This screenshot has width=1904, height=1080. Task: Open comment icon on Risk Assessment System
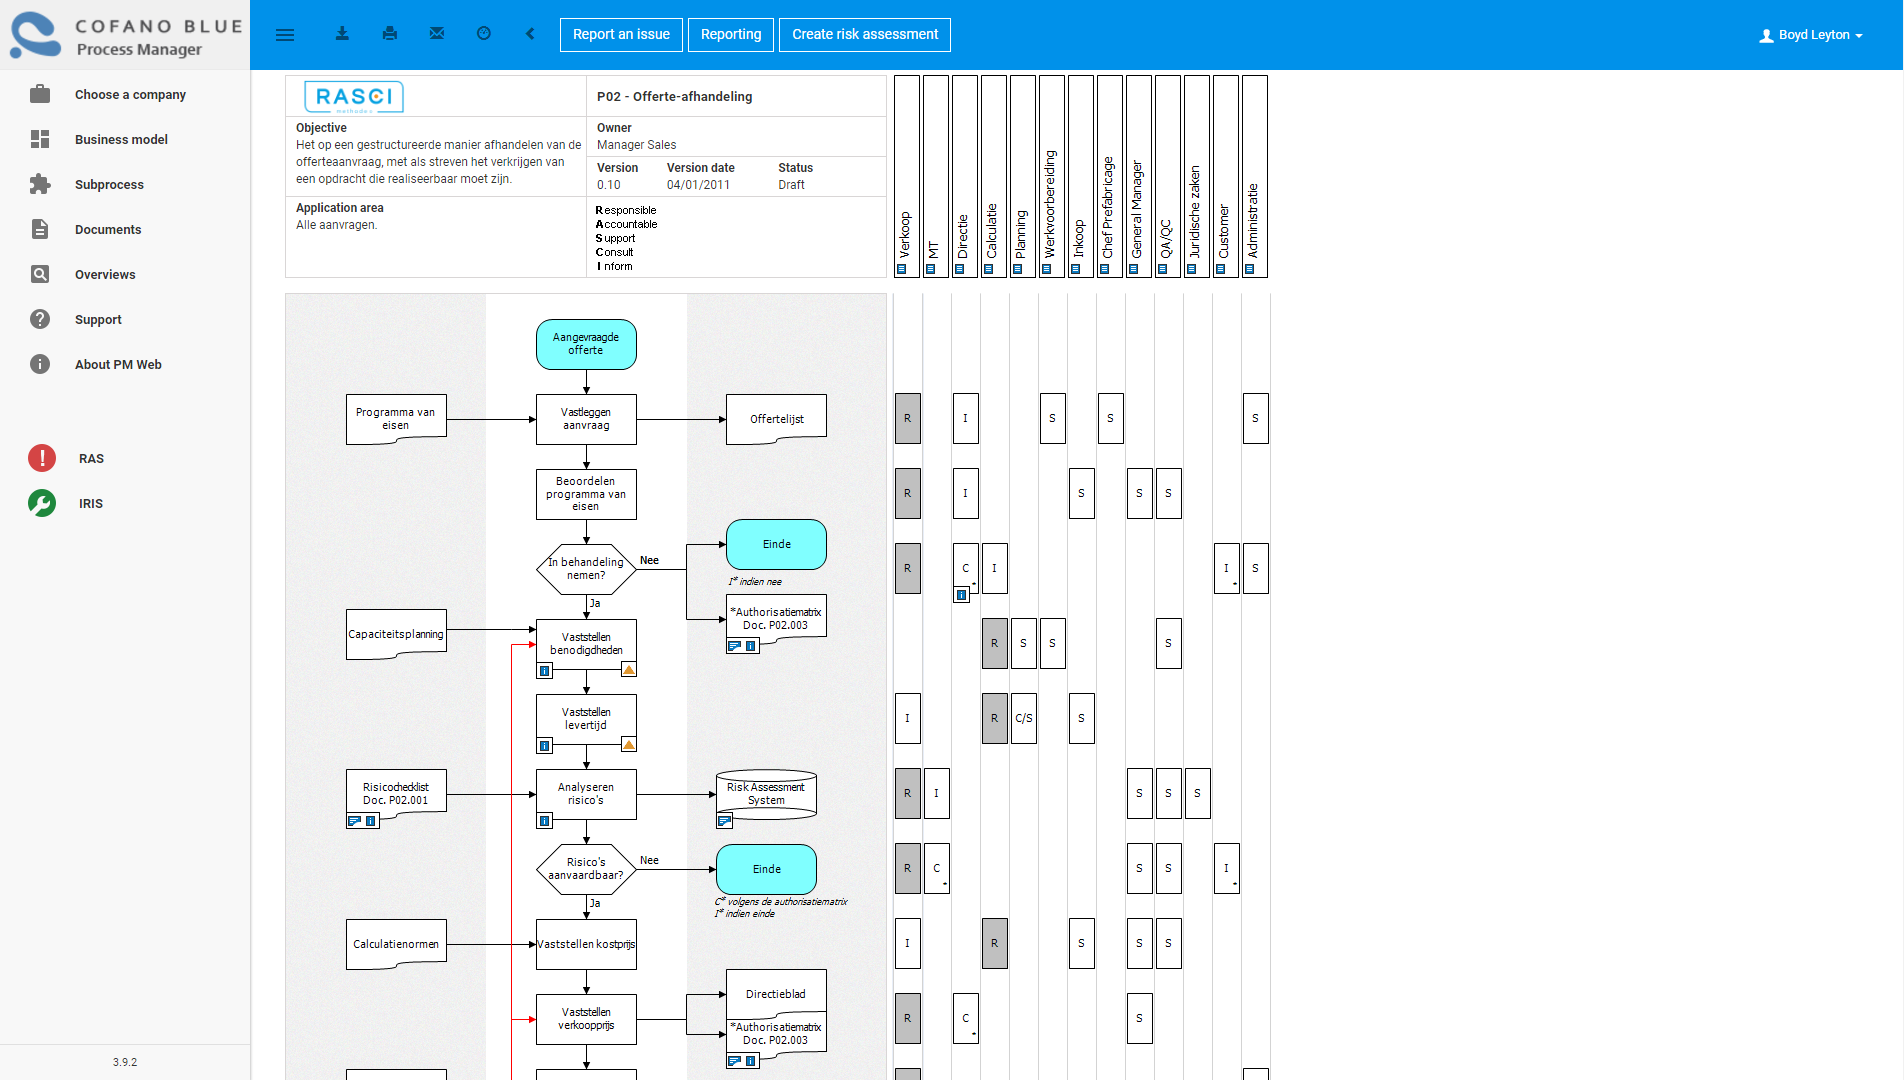click(x=725, y=821)
